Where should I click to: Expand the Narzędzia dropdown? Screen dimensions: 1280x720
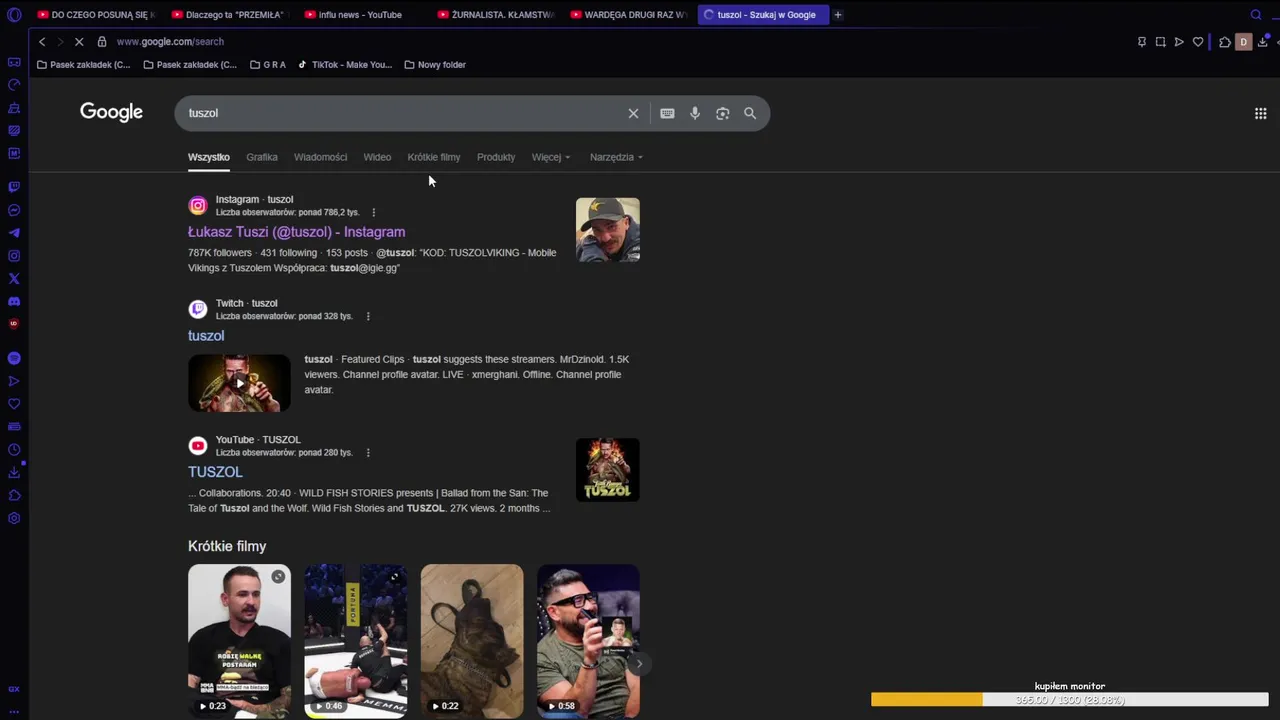(616, 157)
